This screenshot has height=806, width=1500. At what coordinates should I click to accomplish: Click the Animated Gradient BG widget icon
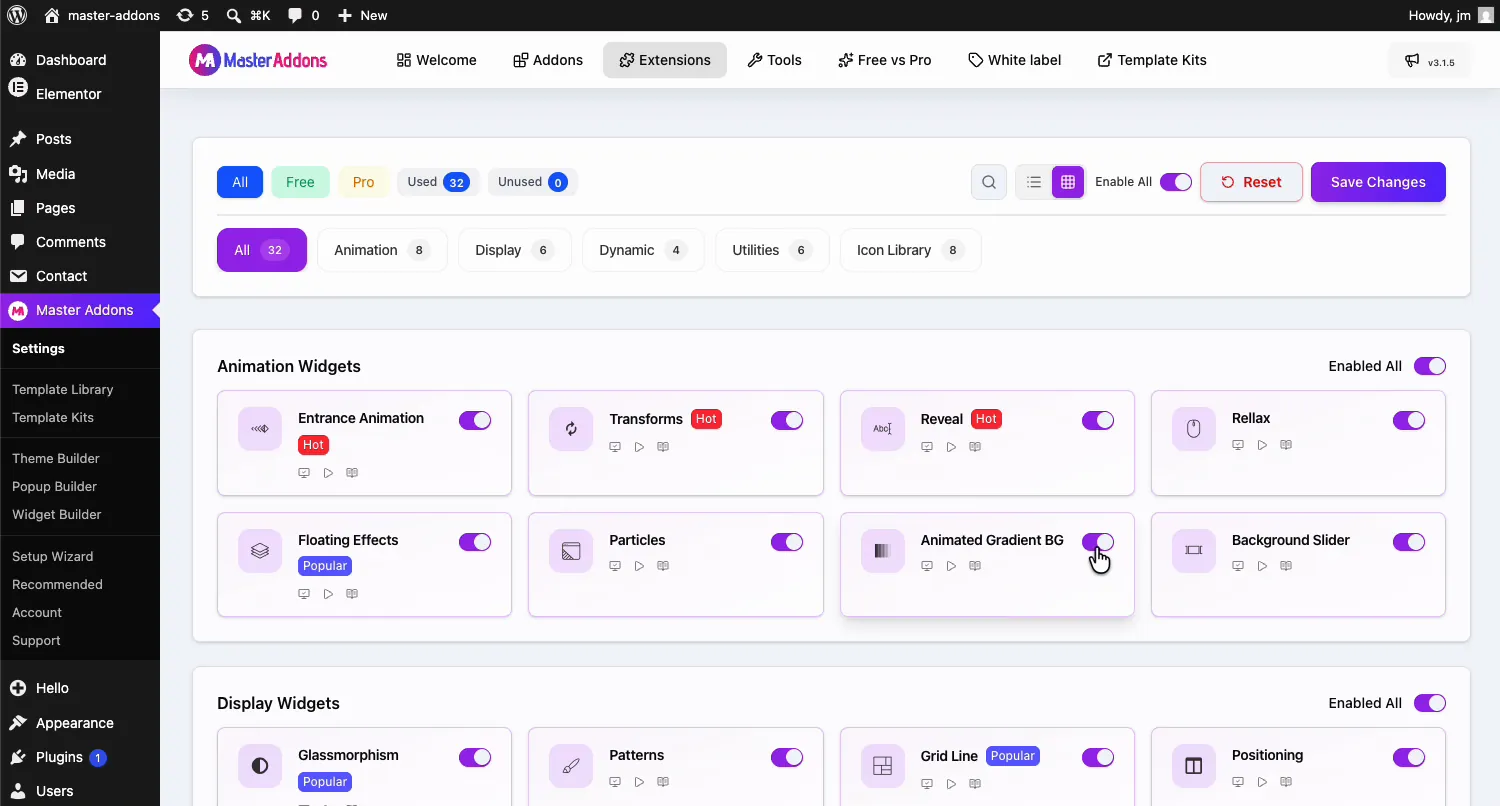coord(883,551)
